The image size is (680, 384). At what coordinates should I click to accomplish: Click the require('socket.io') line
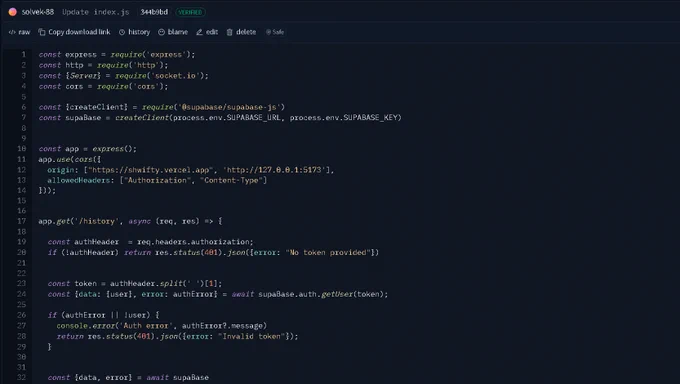point(123,76)
